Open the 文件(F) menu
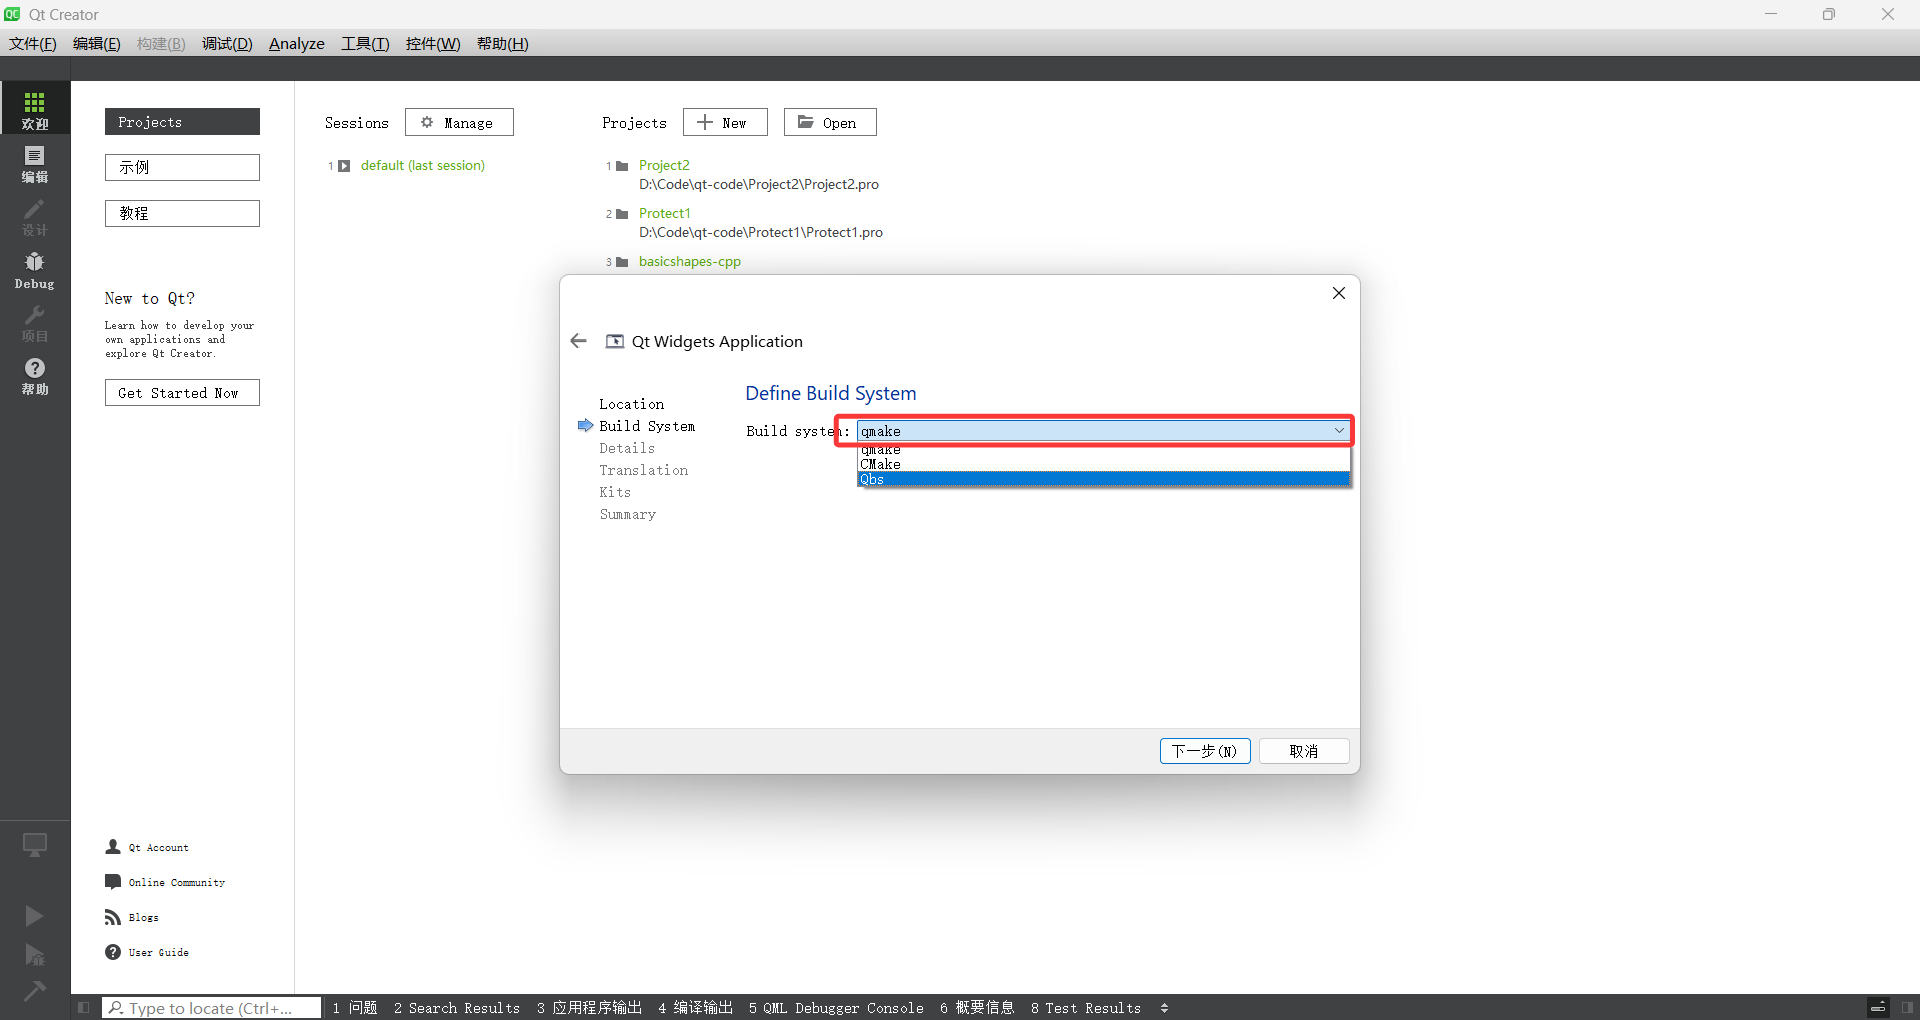This screenshot has width=1920, height=1020. (x=33, y=44)
